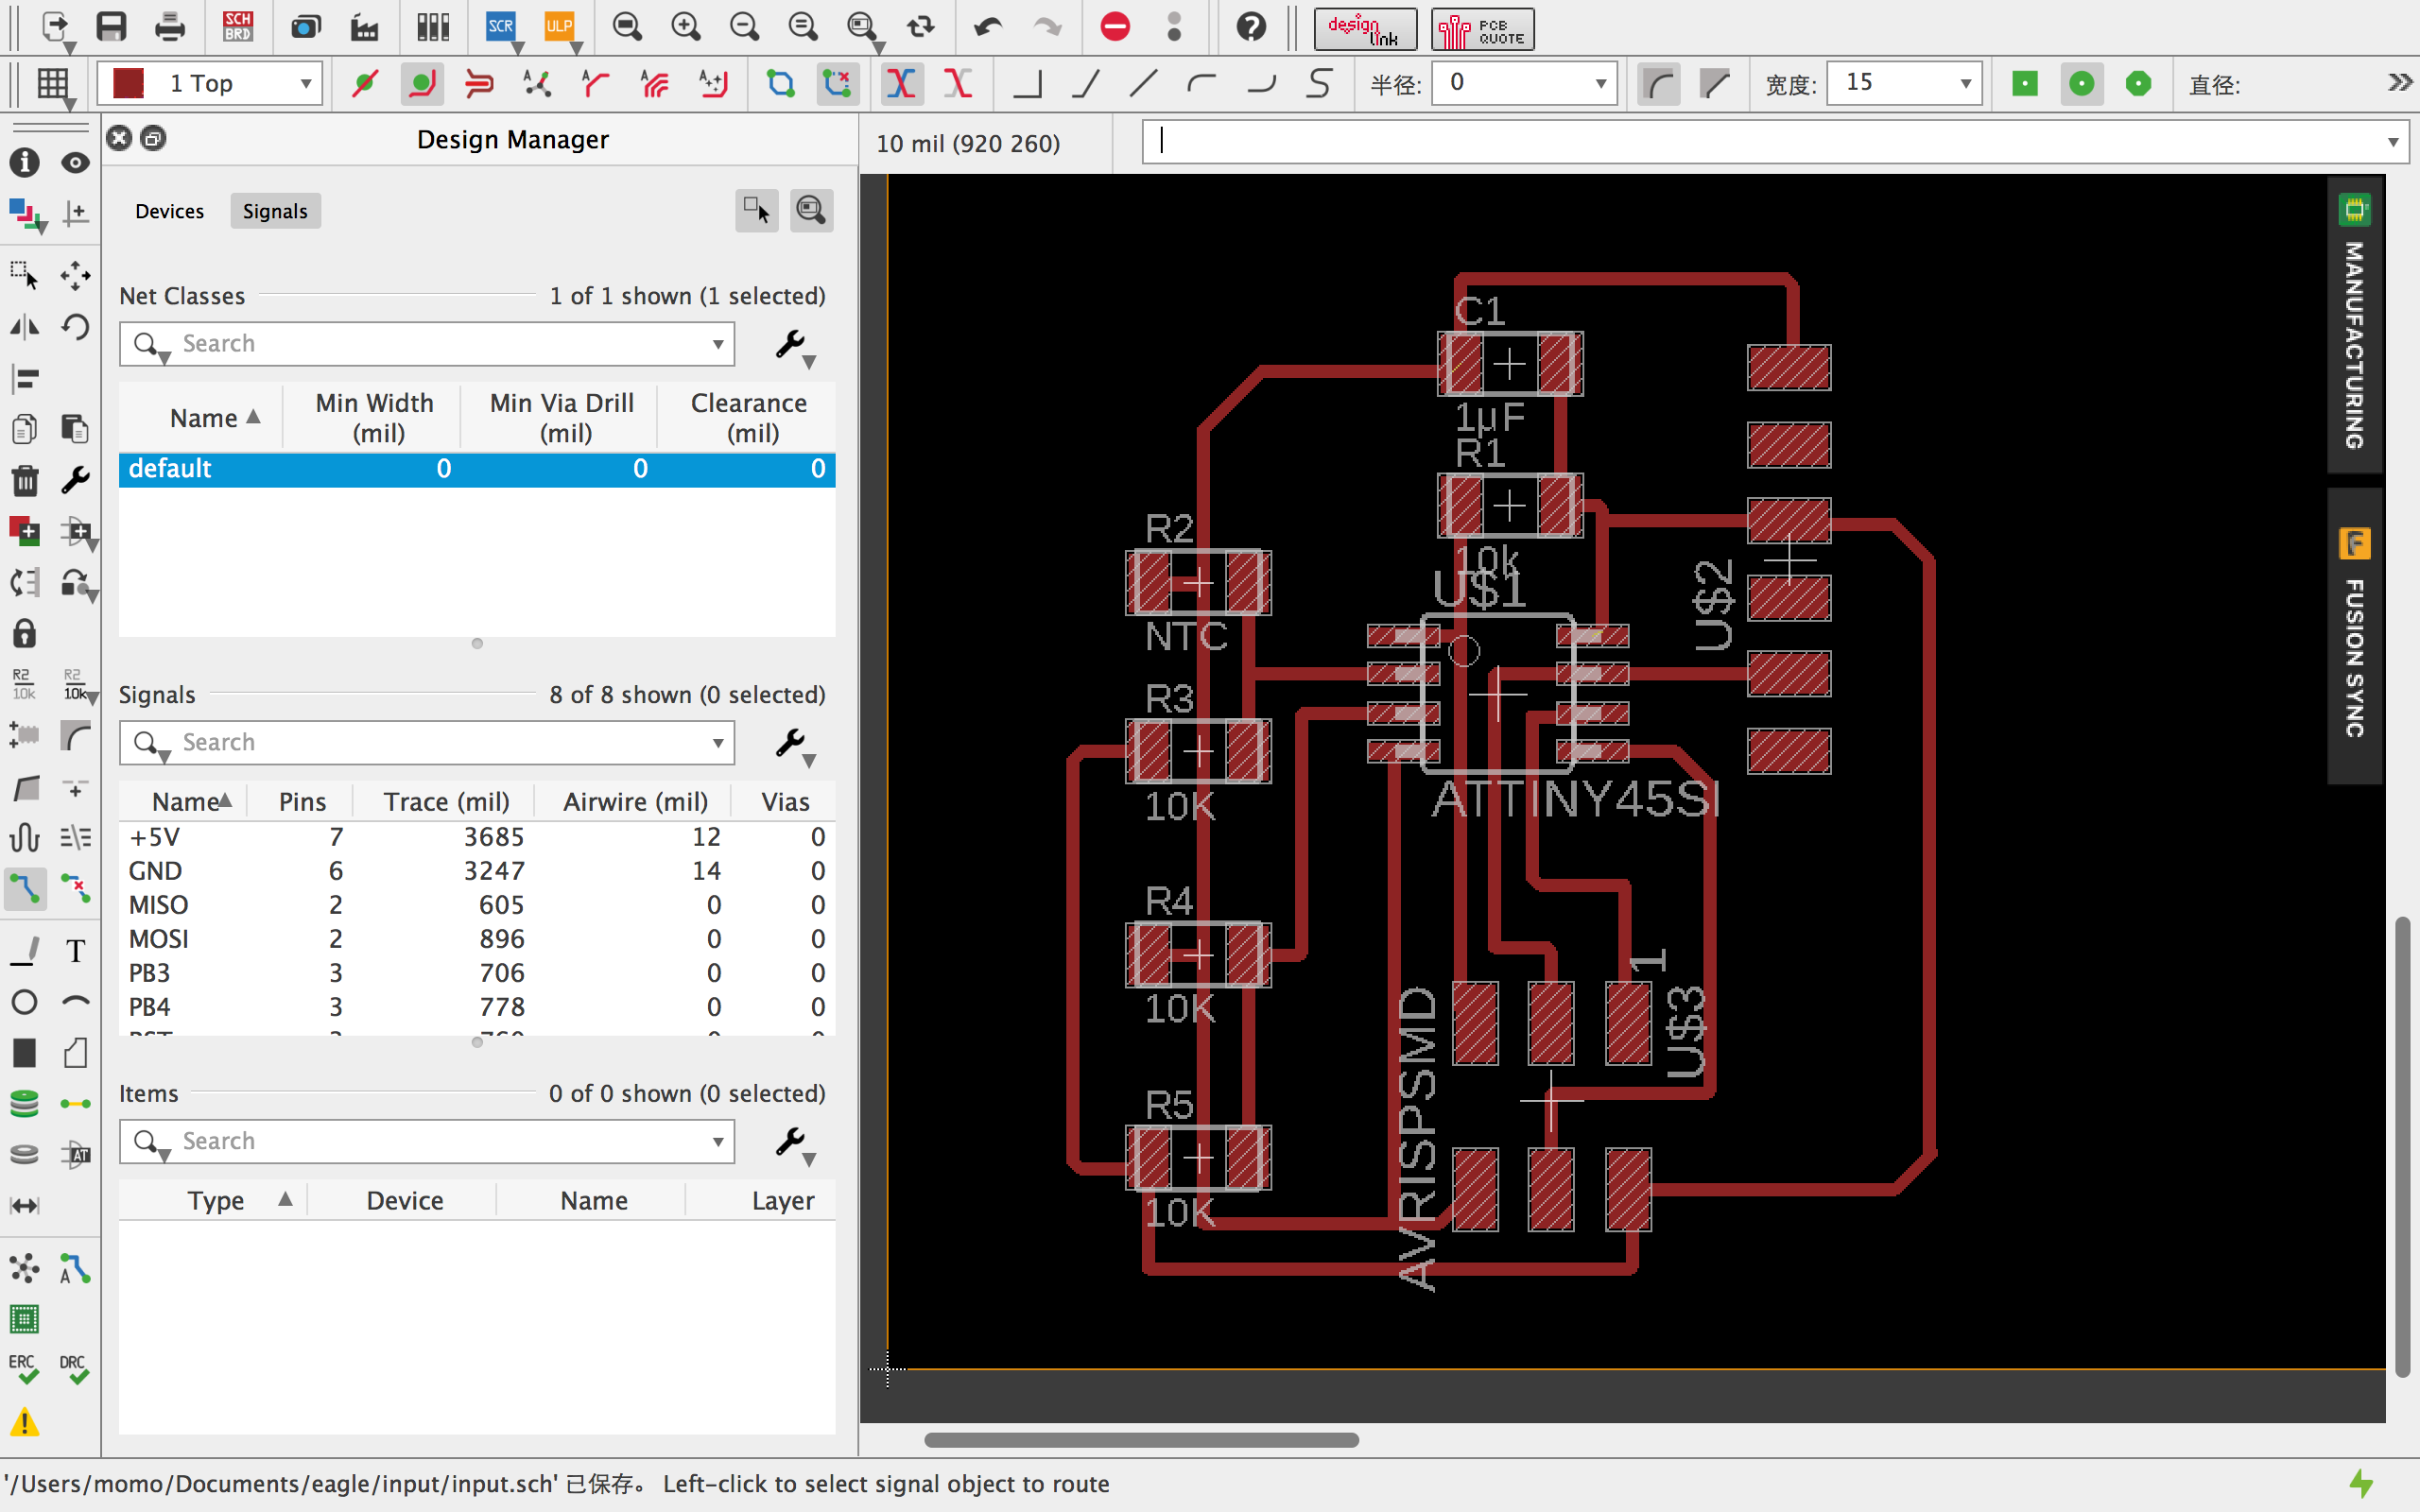Select the Text tool T icon

75,950
